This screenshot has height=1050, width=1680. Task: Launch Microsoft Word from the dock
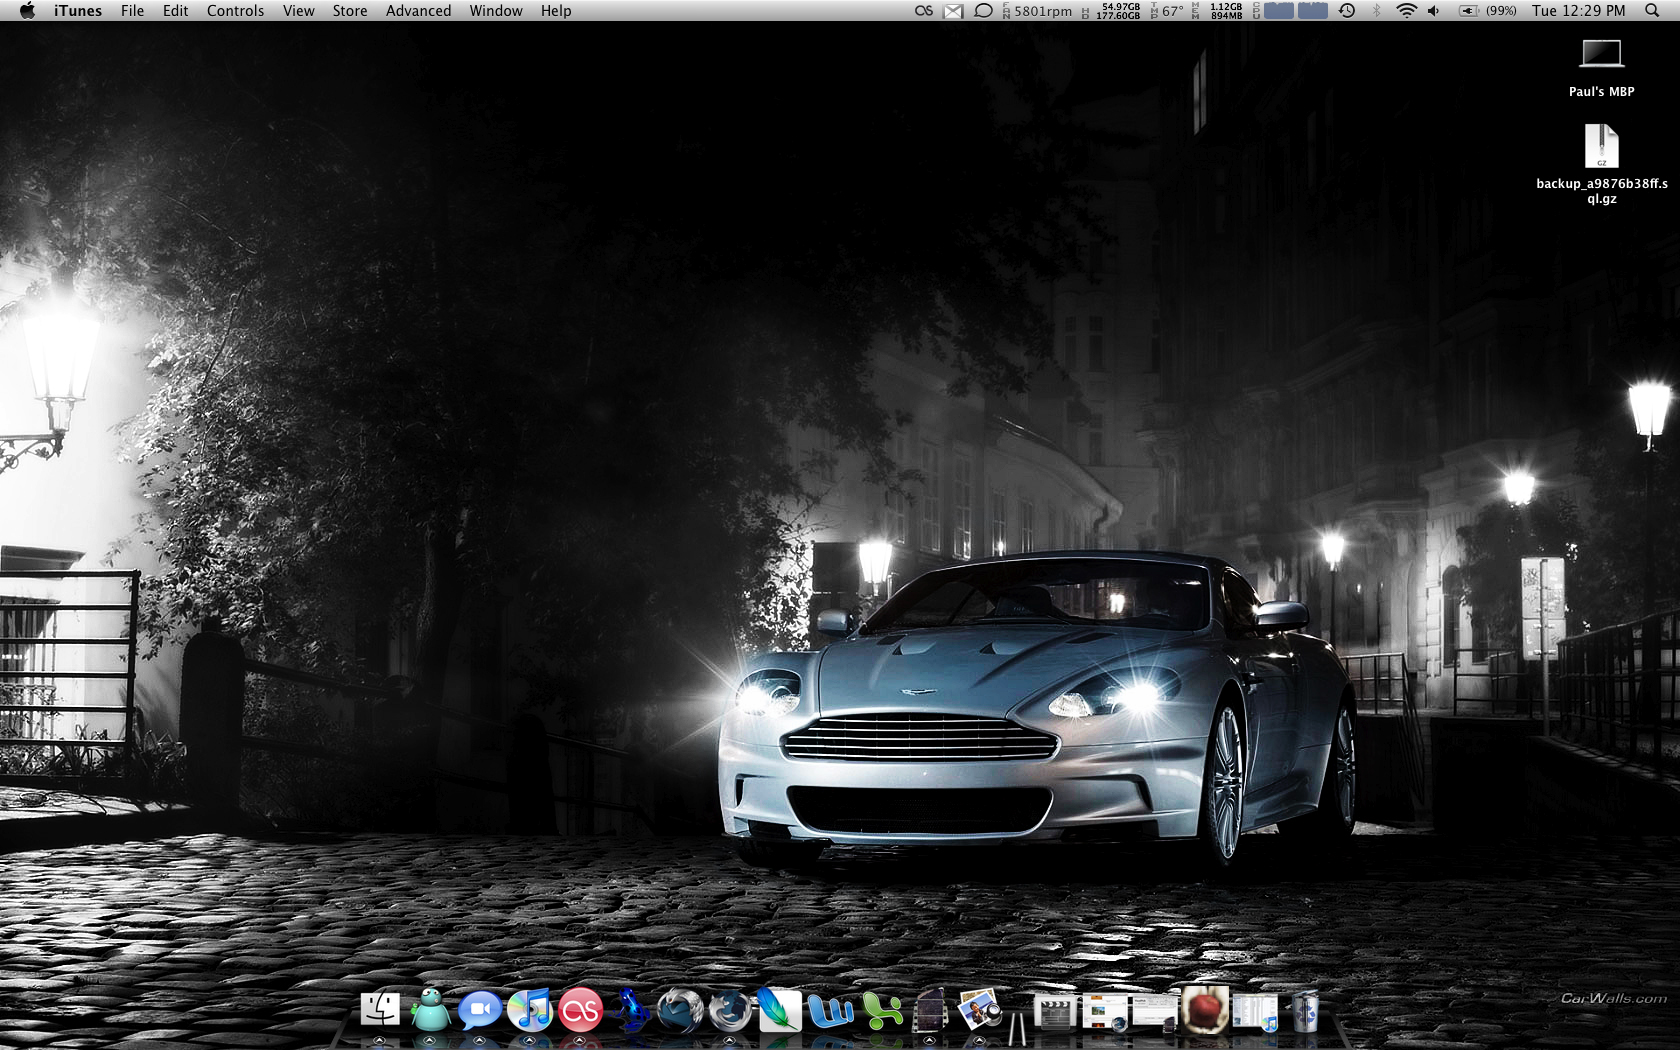(x=830, y=1011)
